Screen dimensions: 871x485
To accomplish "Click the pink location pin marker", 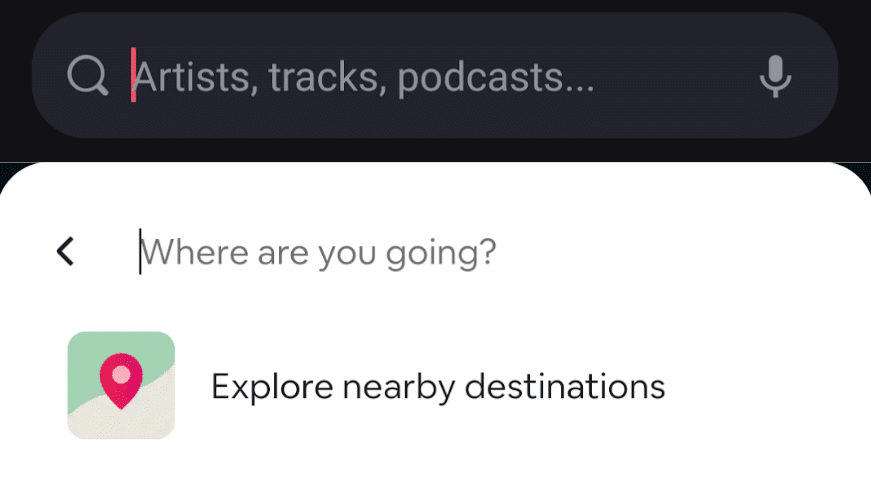I will (121, 381).
